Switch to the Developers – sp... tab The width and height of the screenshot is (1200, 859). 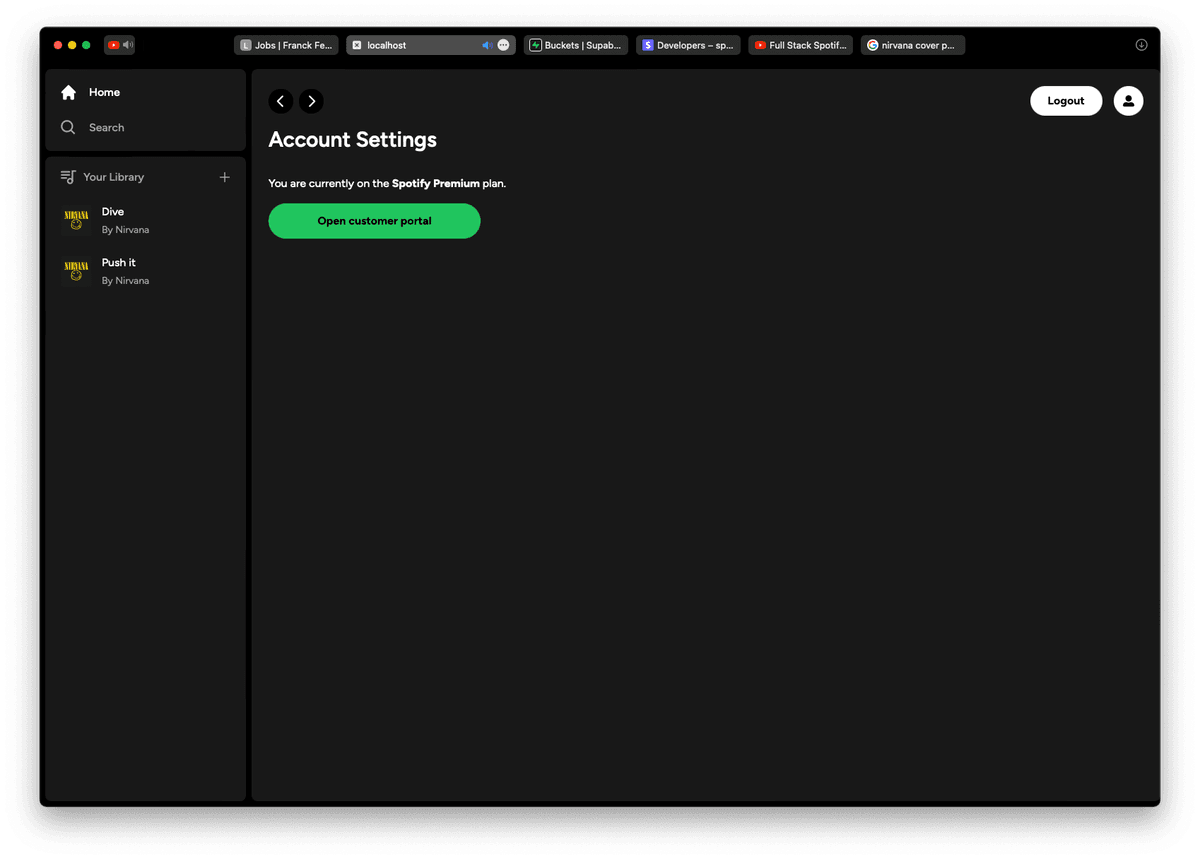tap(688, 45)
